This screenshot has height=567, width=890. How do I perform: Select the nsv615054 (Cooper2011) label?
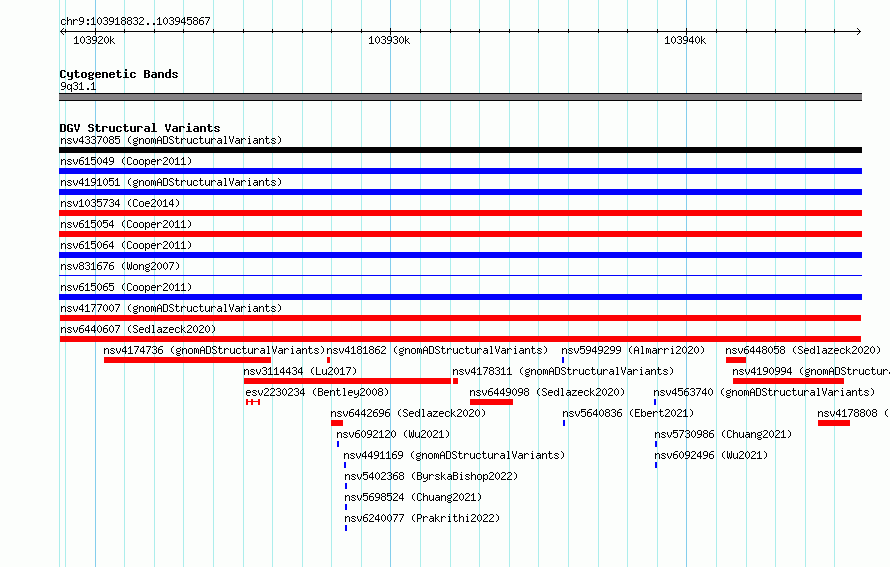(x=126, y=224)
